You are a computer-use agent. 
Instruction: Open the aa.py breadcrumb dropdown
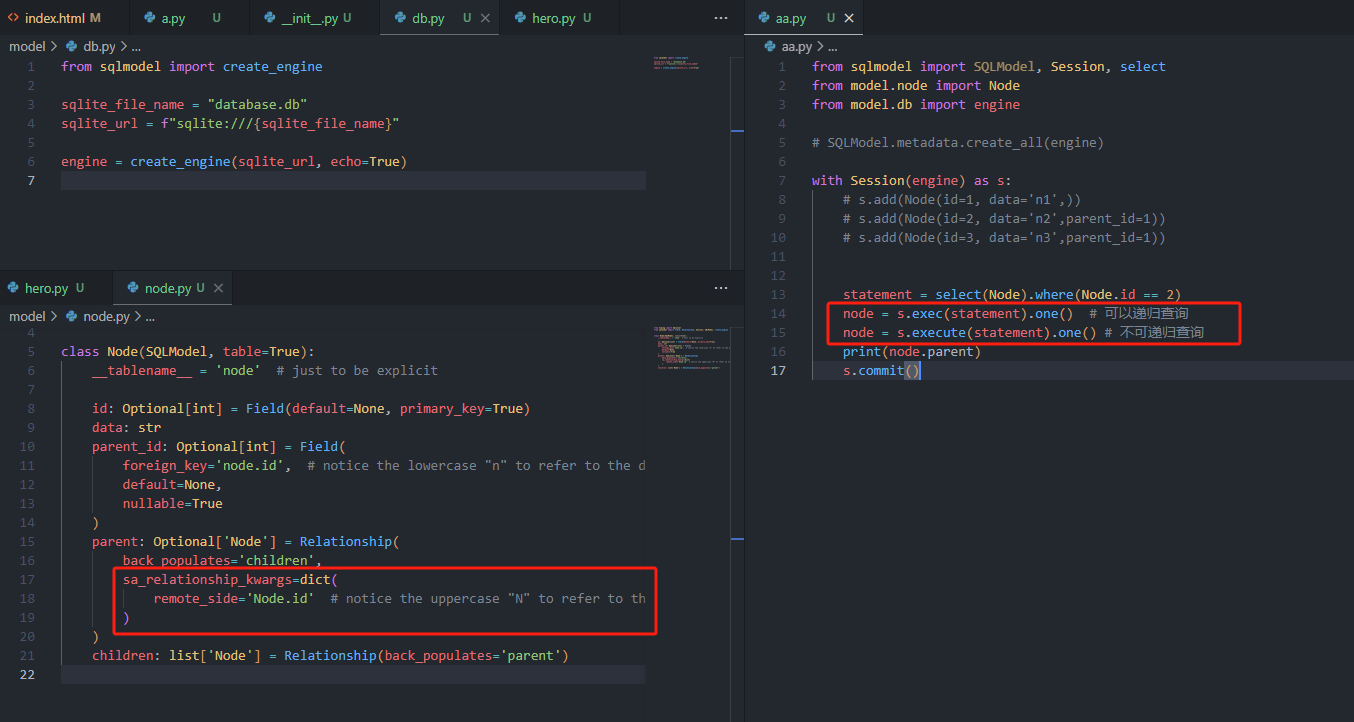point(789,46)
